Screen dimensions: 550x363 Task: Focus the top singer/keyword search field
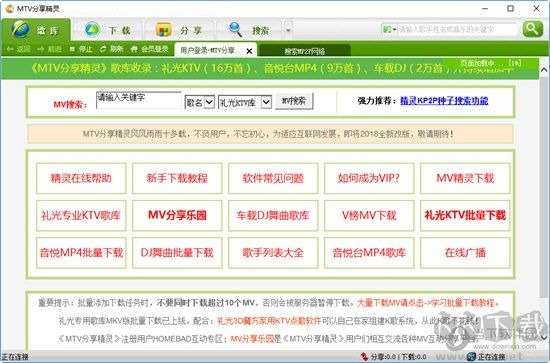(457, 29)
